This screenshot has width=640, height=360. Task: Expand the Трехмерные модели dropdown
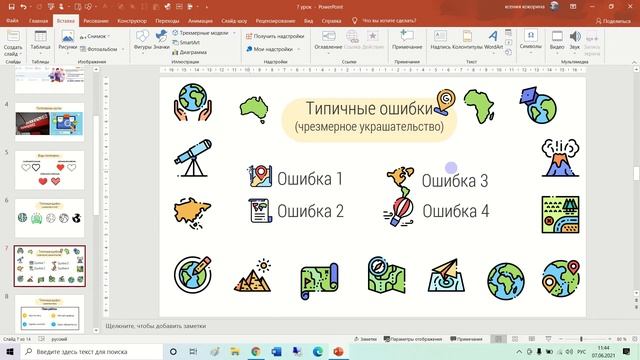click(234, 33)
